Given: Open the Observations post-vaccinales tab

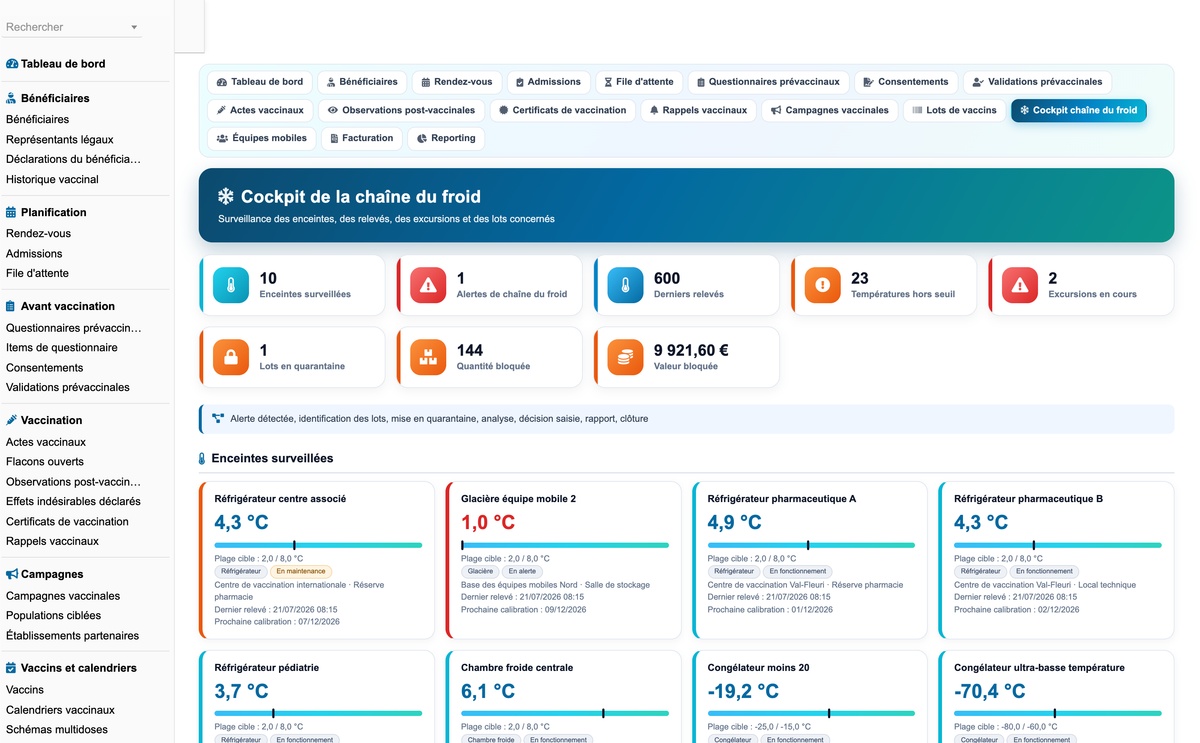Looking at the screenshot, I should (402, 110).
